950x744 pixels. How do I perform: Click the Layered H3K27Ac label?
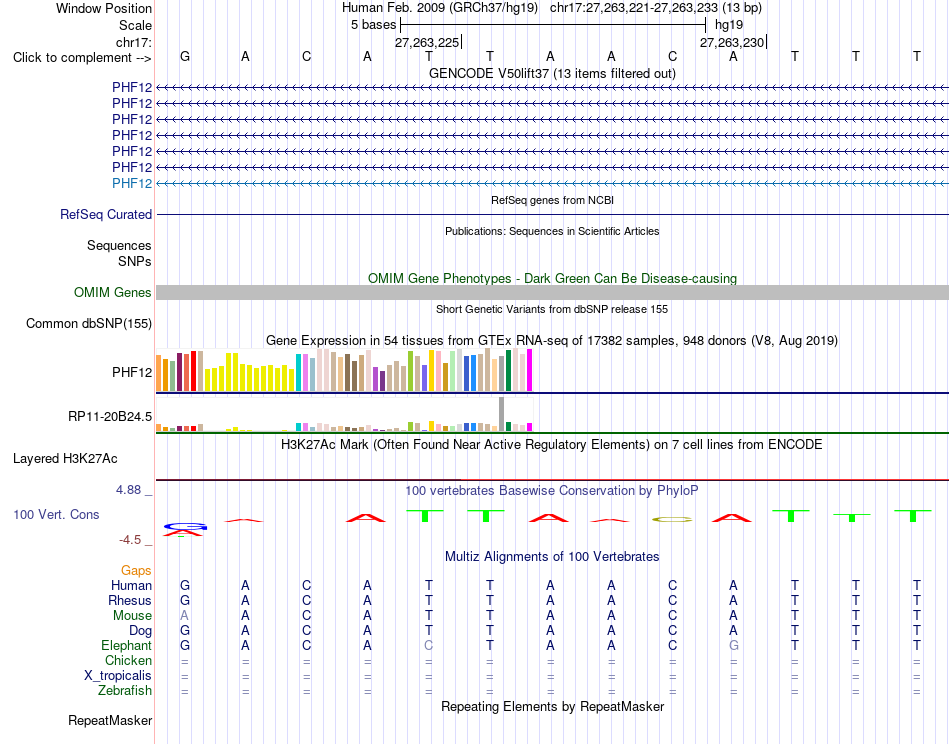[65, 459]
